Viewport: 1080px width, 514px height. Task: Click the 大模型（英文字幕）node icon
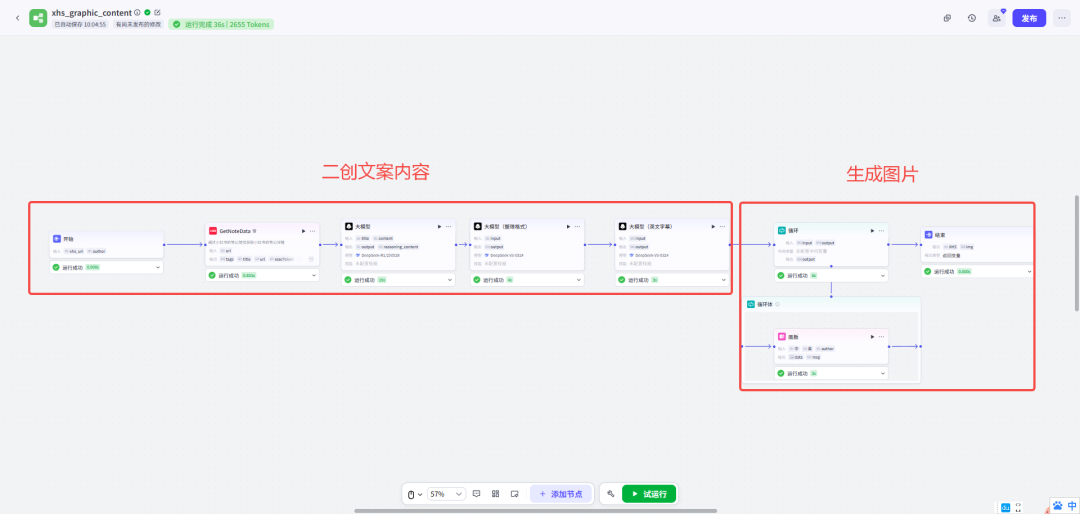[623, 226]
